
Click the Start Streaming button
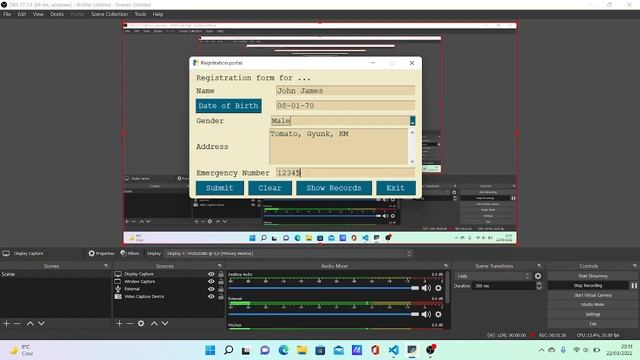[x=593, y=276]
